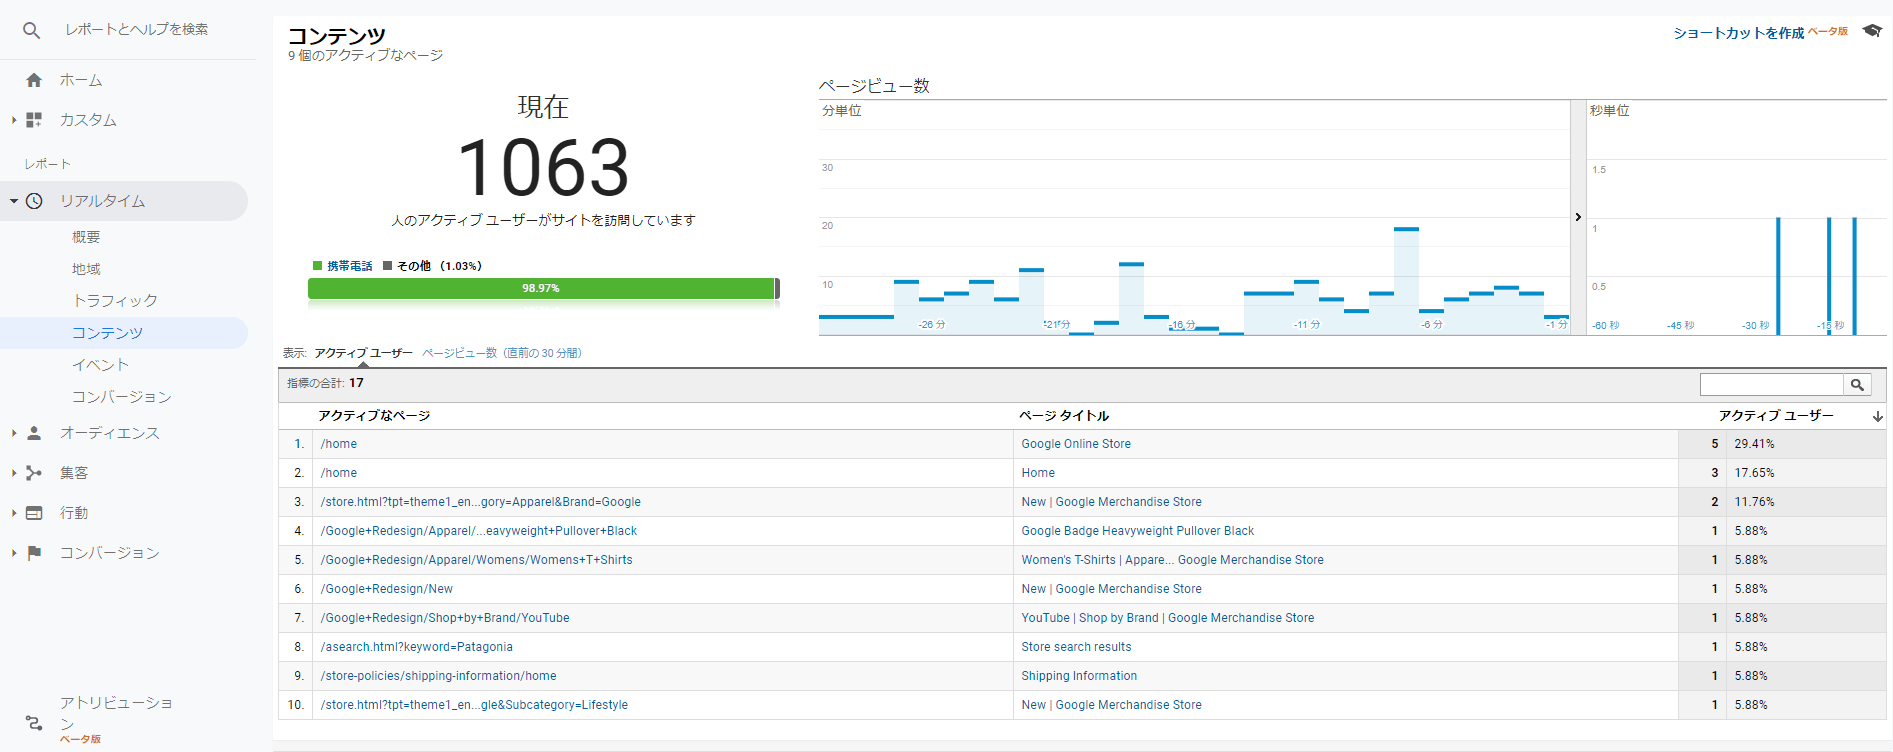
Task: Expand the カスタム section arrow
Action: coord(14,120)
